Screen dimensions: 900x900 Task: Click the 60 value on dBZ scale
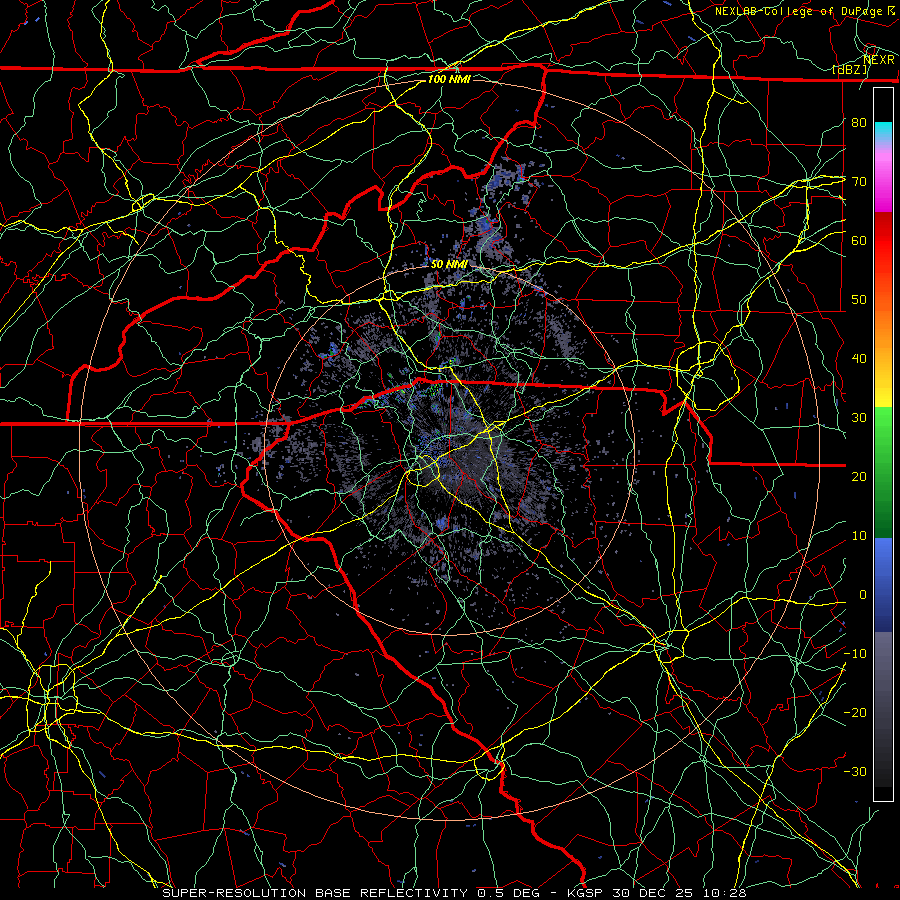coord(859,240)
